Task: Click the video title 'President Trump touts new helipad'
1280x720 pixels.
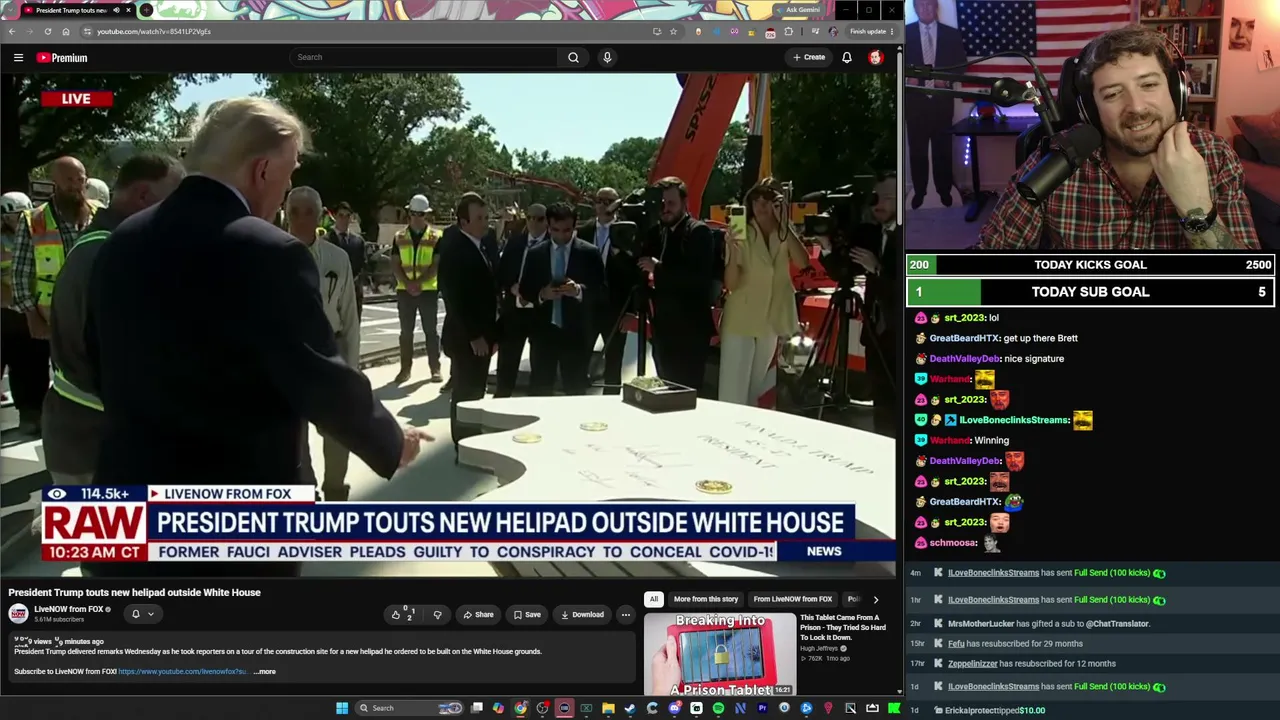Action: point(134,592)
